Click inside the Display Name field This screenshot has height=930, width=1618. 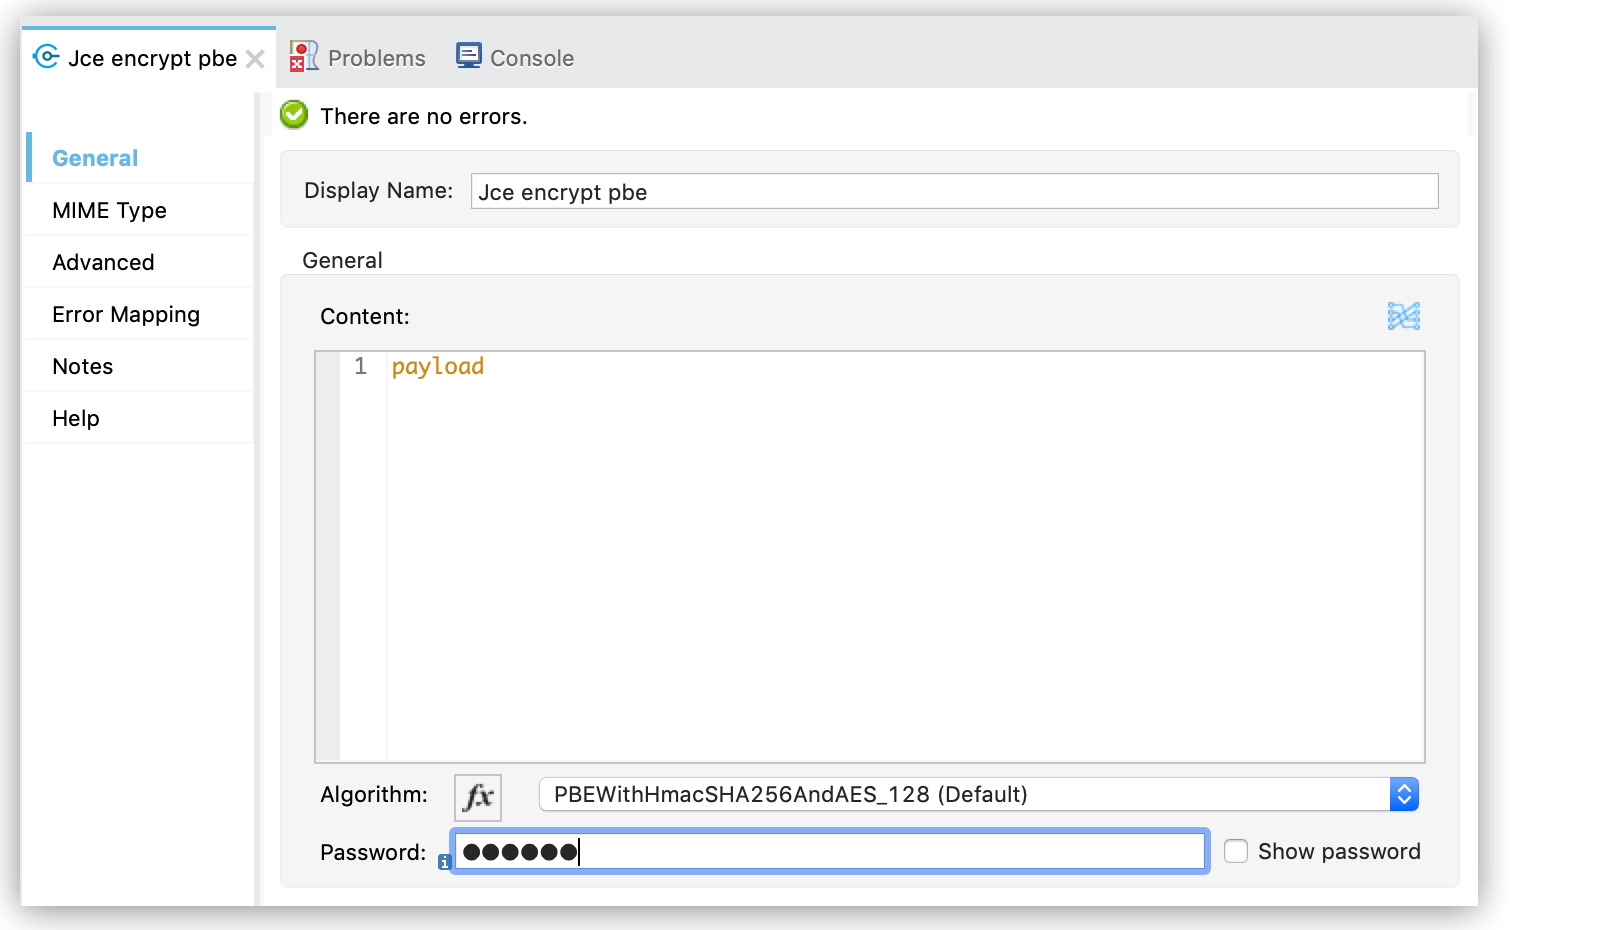[950, 191]
